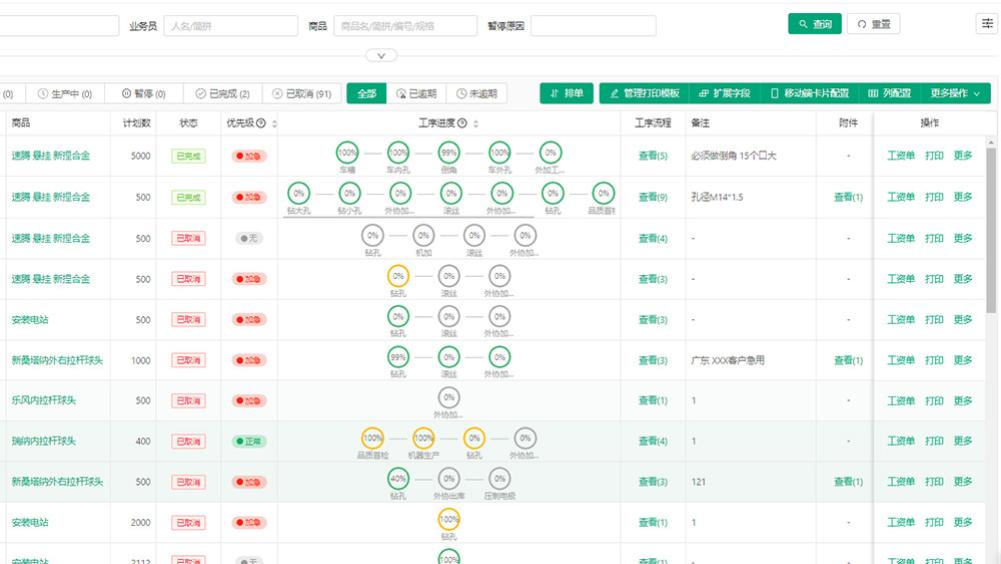
Task: Open 更多 in the 广东 XXX客户急用 row
Action: 963,360
